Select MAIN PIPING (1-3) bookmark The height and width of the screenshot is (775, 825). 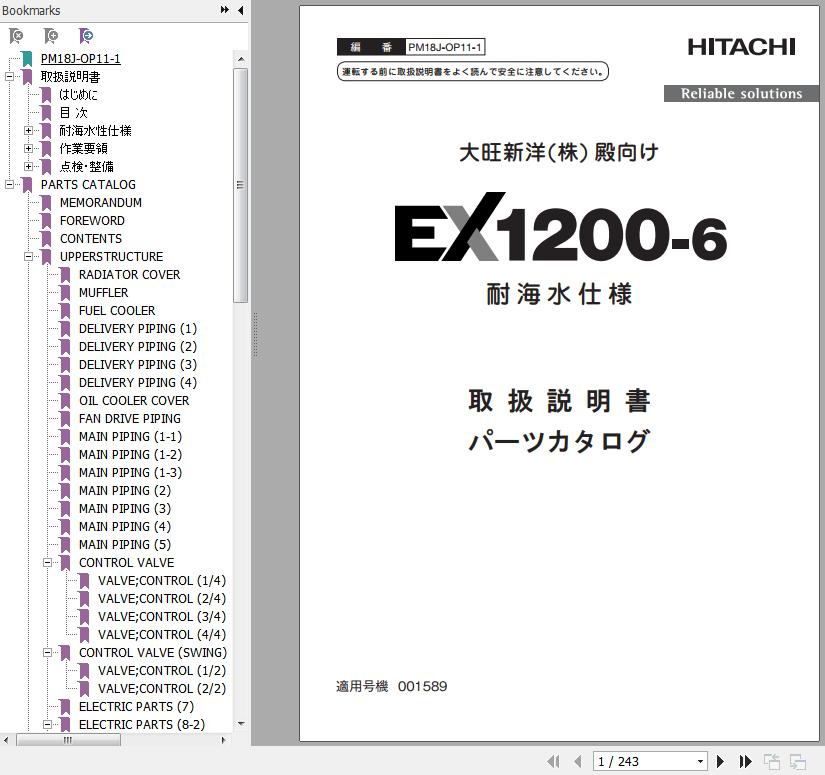point(130,472)
